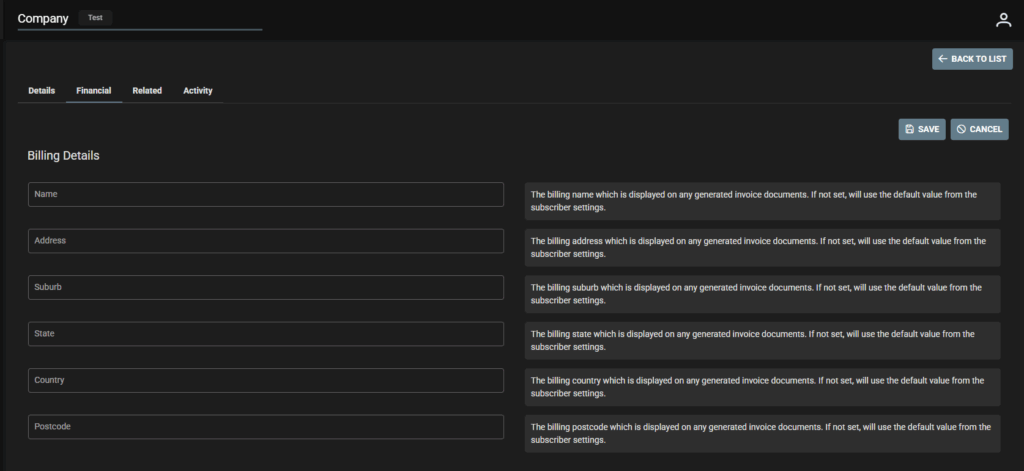The width and height of the screenshot is (1024, 471).
Task: Click the Test badge beside Company
Action: point(95,18)
